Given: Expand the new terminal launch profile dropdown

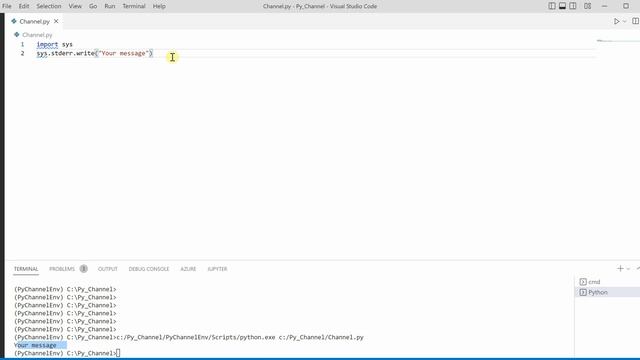Looking at the screenshot, I should tap(628, 269).
